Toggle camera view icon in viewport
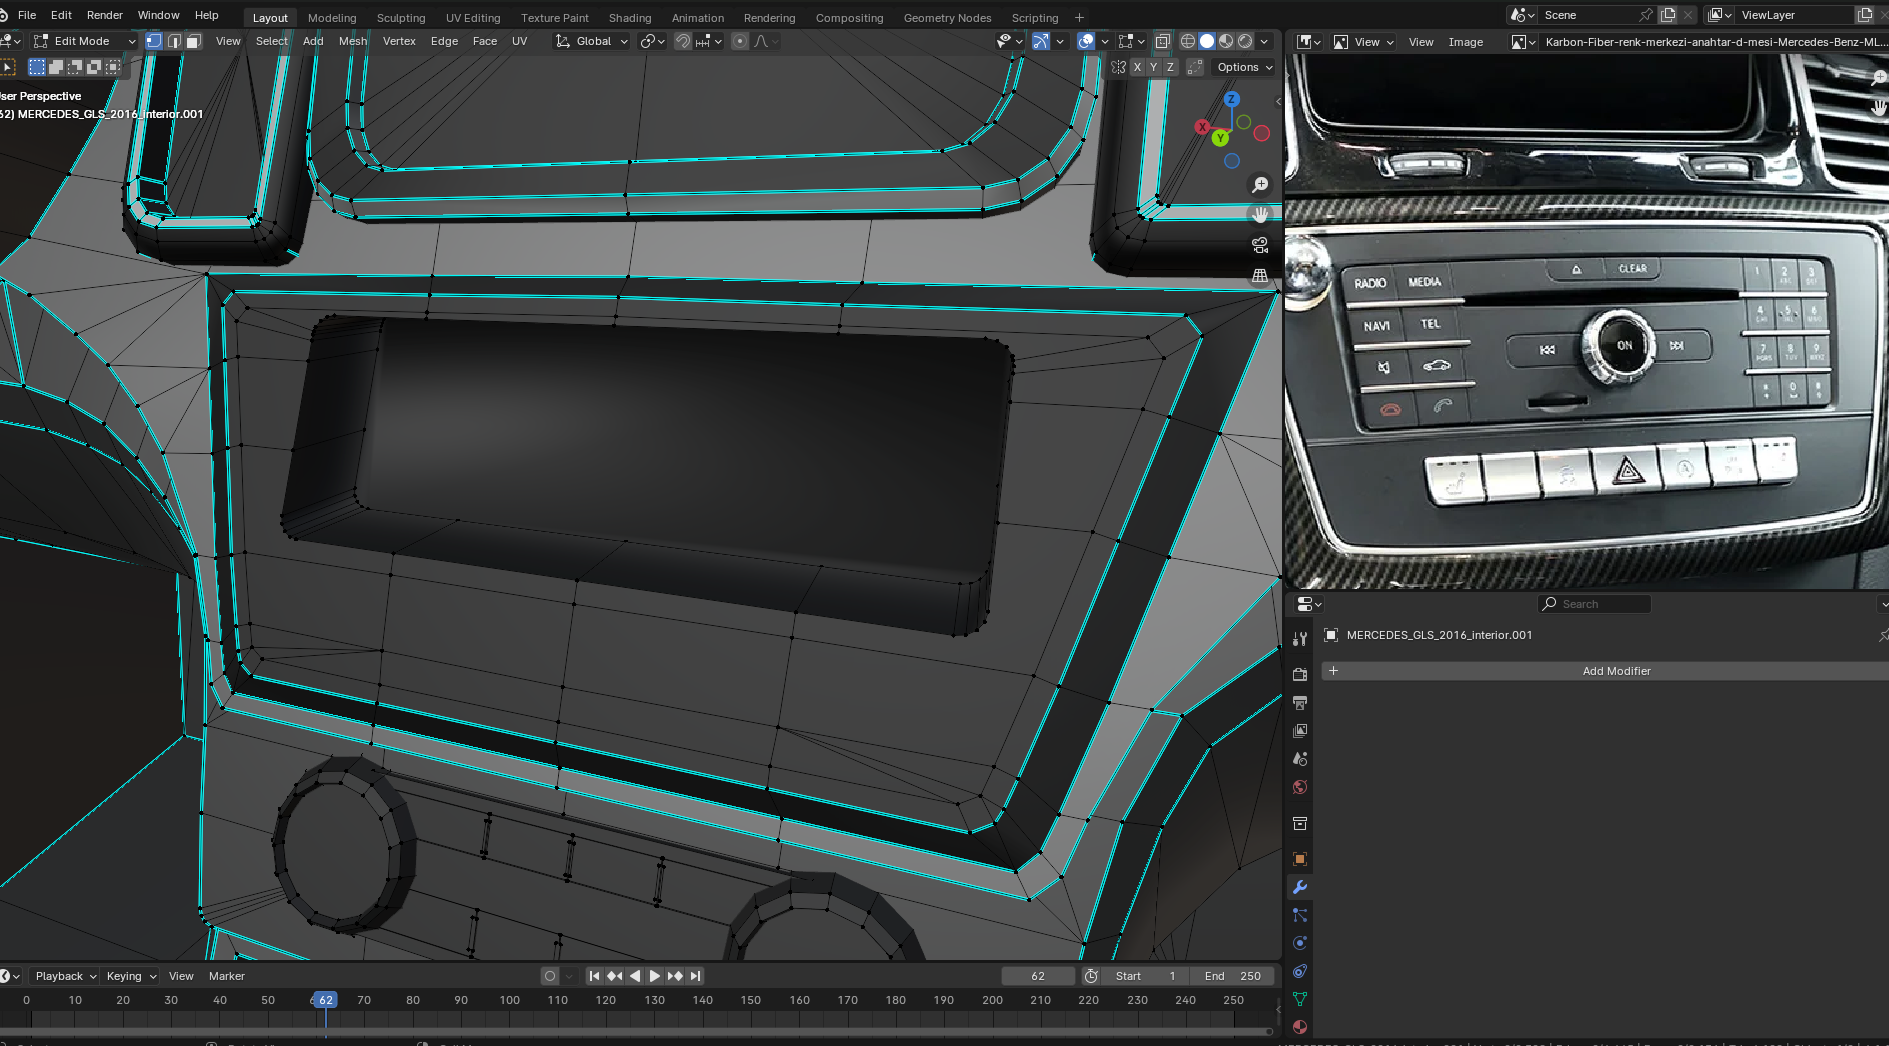1889x1046 pixels. tap(1260, 245)
